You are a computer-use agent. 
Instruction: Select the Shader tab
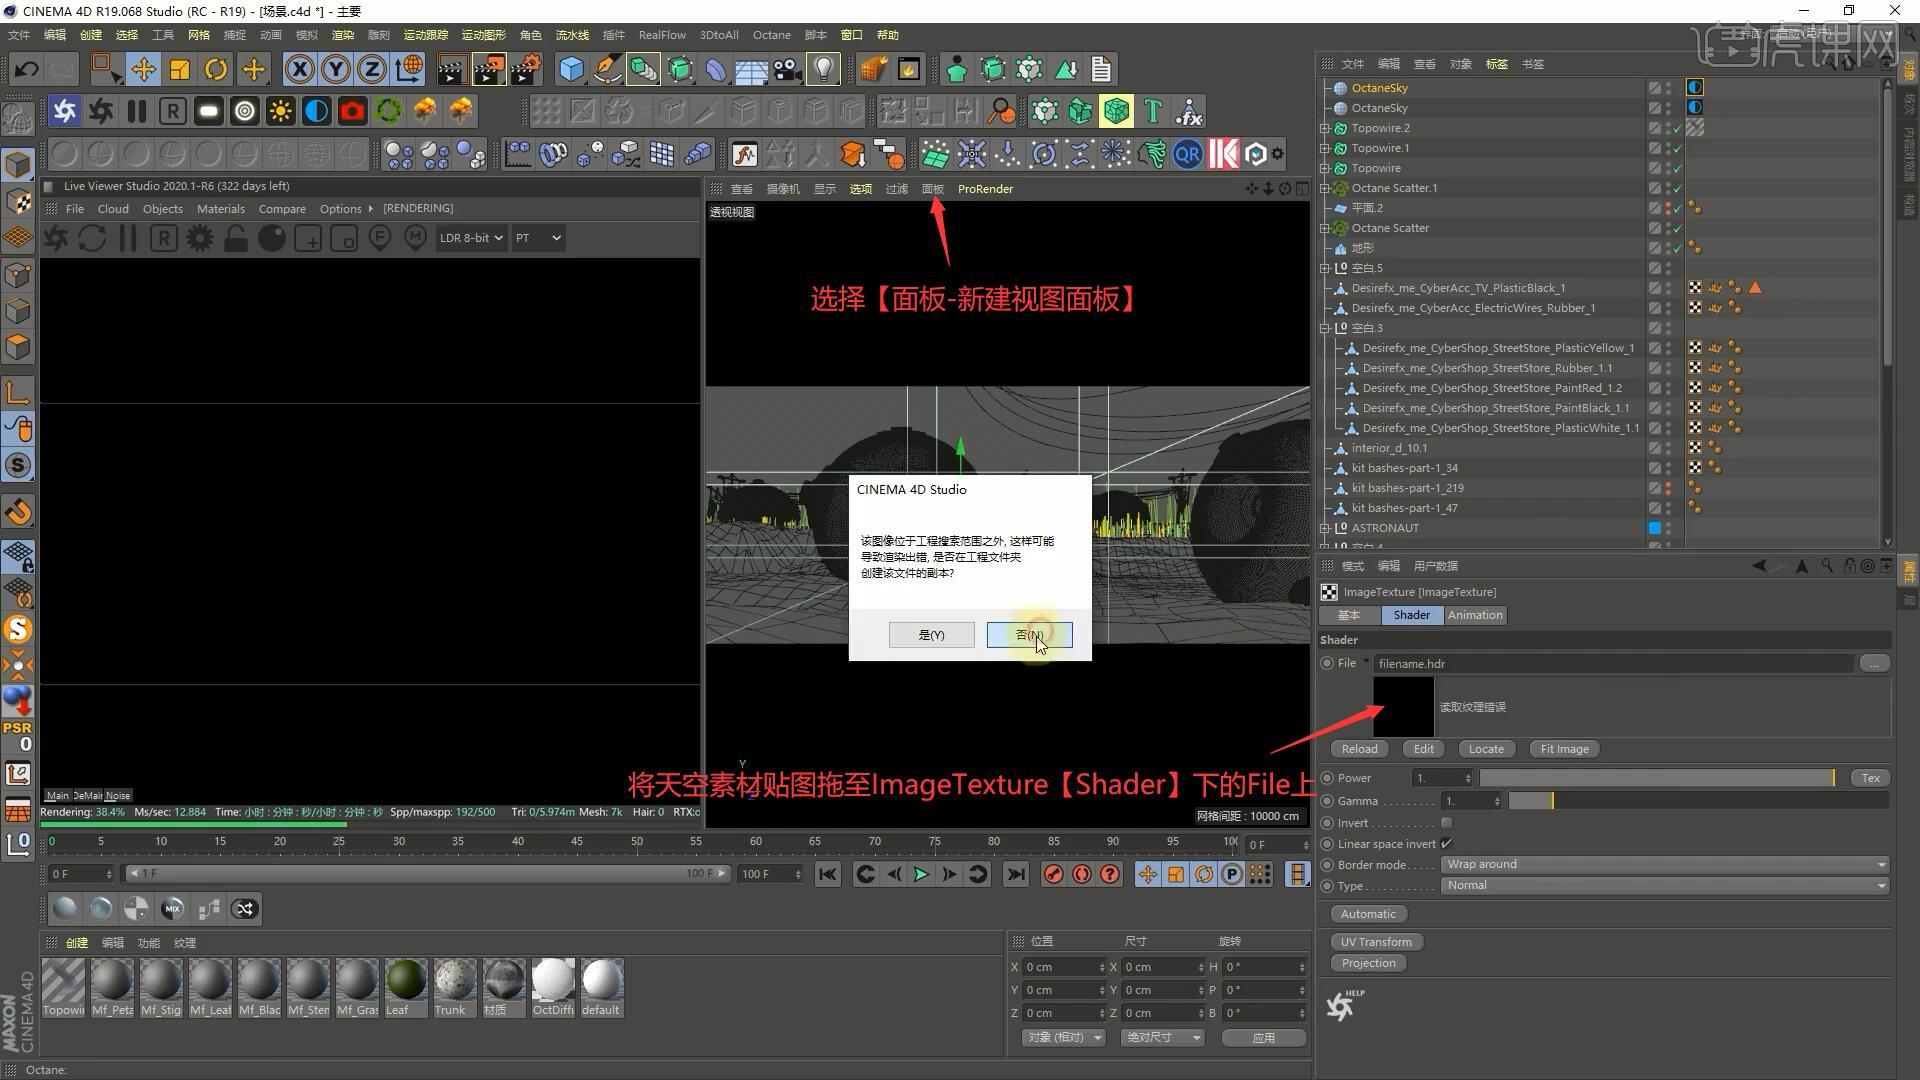point(1411,615)
